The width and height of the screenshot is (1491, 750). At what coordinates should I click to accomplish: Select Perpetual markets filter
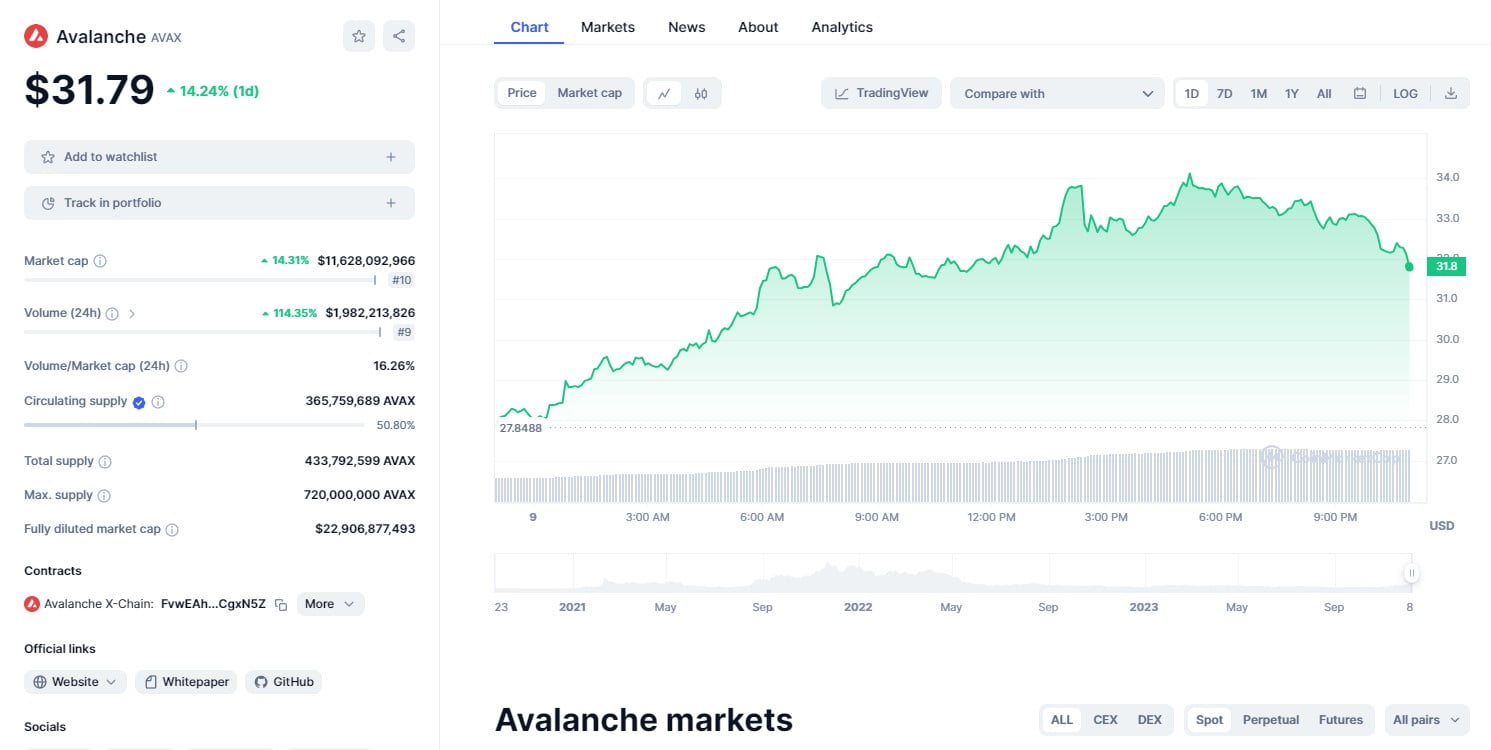(x=1270, y=720)
